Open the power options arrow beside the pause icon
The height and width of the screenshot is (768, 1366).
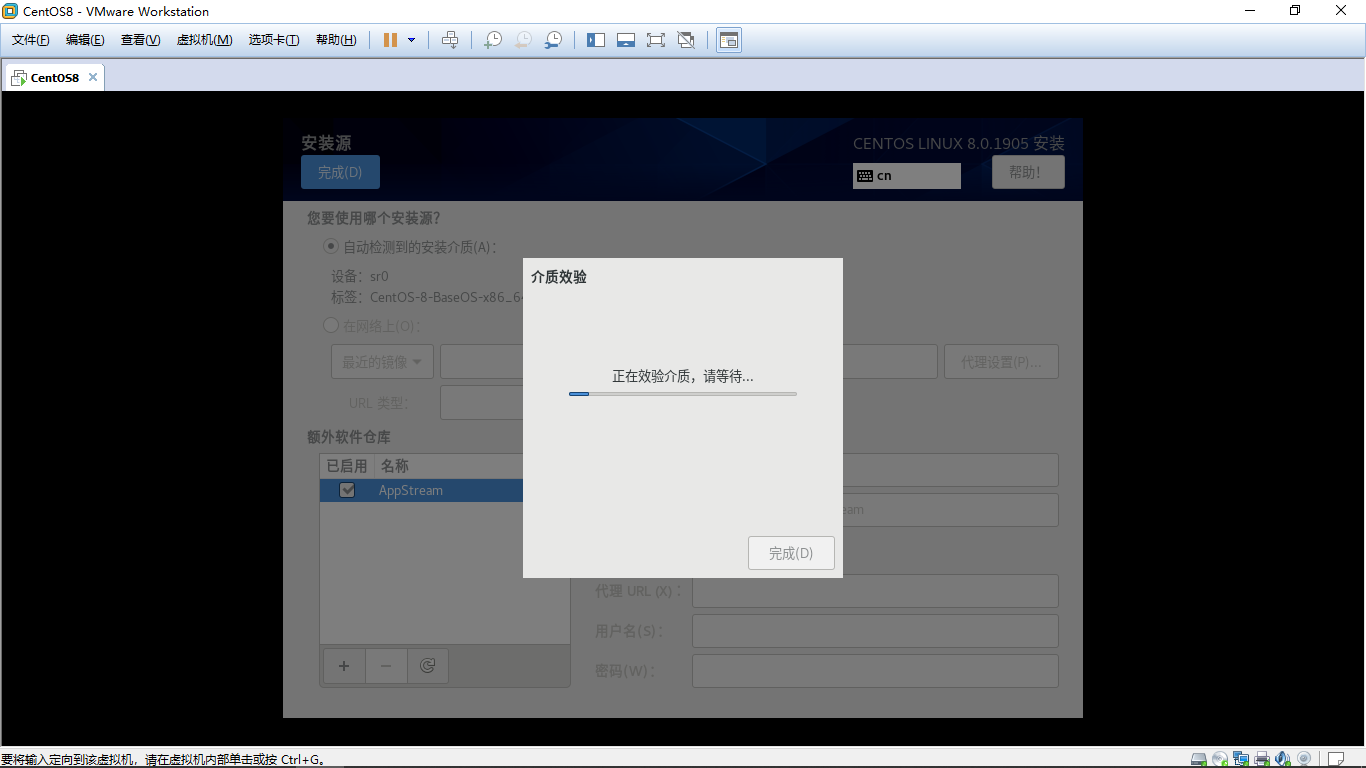pos(411,40)
